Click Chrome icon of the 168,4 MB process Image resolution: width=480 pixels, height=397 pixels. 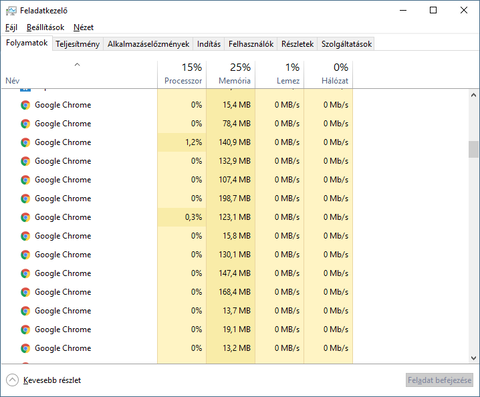(x=25, y=292)
